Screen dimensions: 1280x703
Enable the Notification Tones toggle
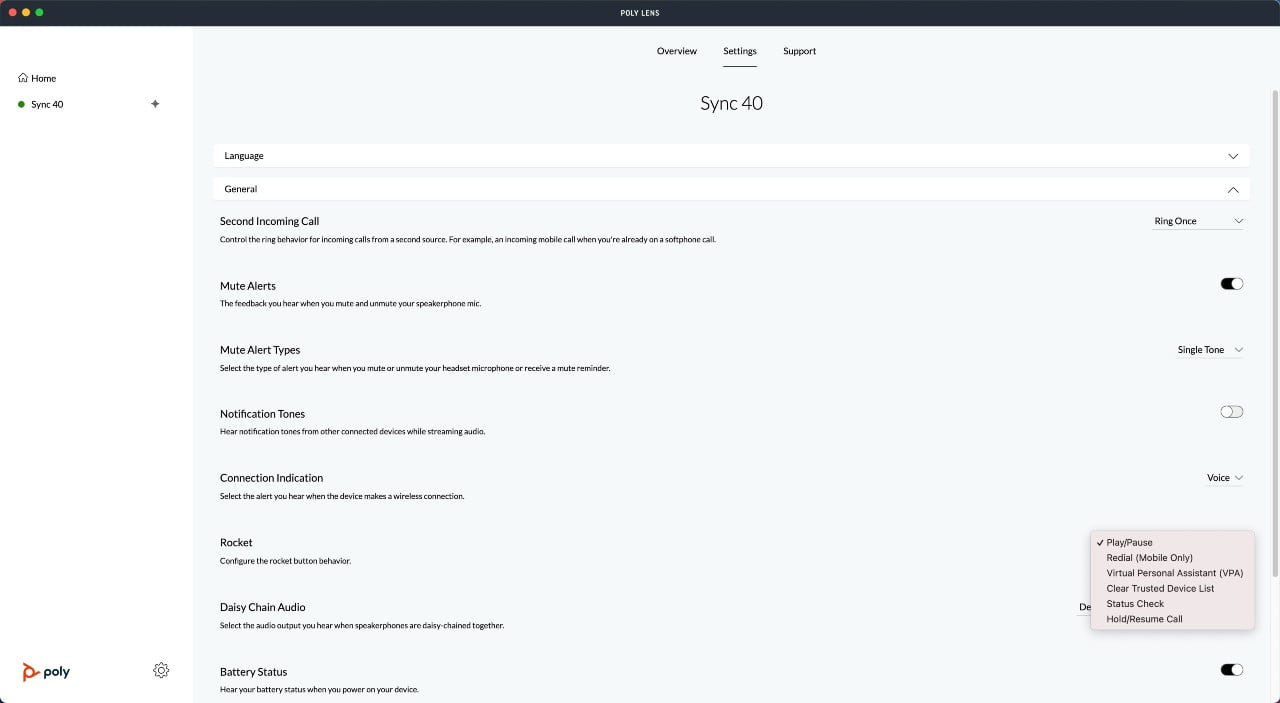(1231, 412)
